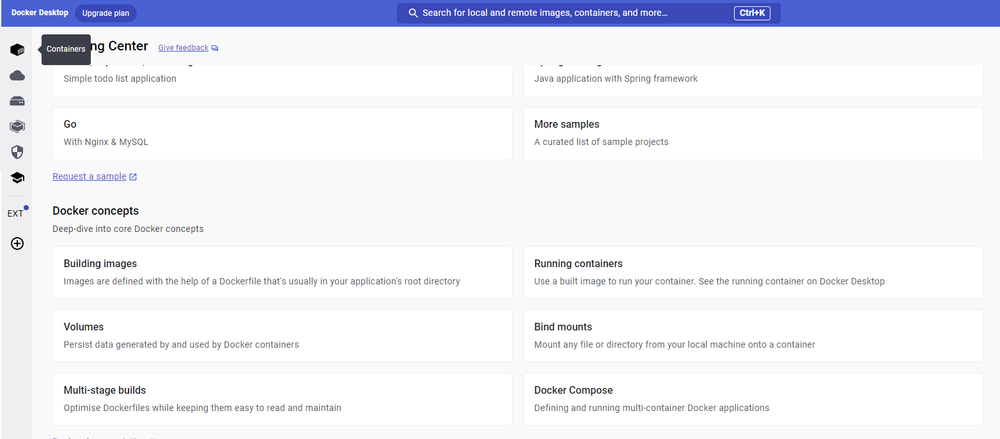This screenshot has width=1000, height=439.
Task: Click 'Deep-dive into core Docker concepts' text
Action: (x=128, y=228)
